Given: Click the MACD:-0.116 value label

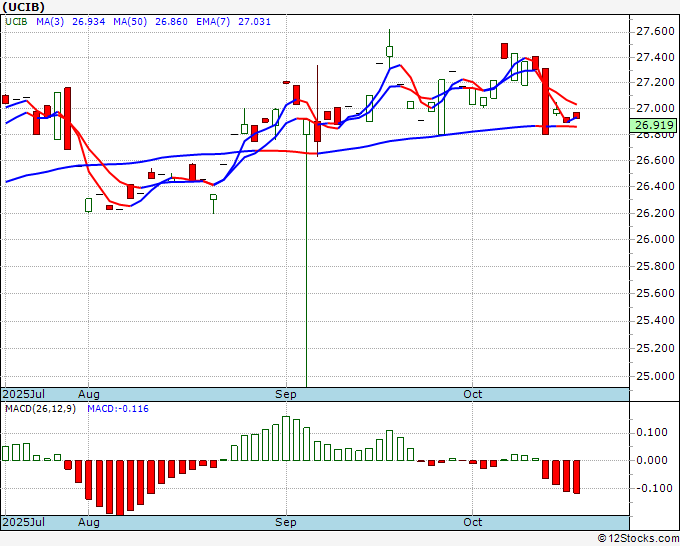Looking at the screenshot, I should tap(118, 409).
